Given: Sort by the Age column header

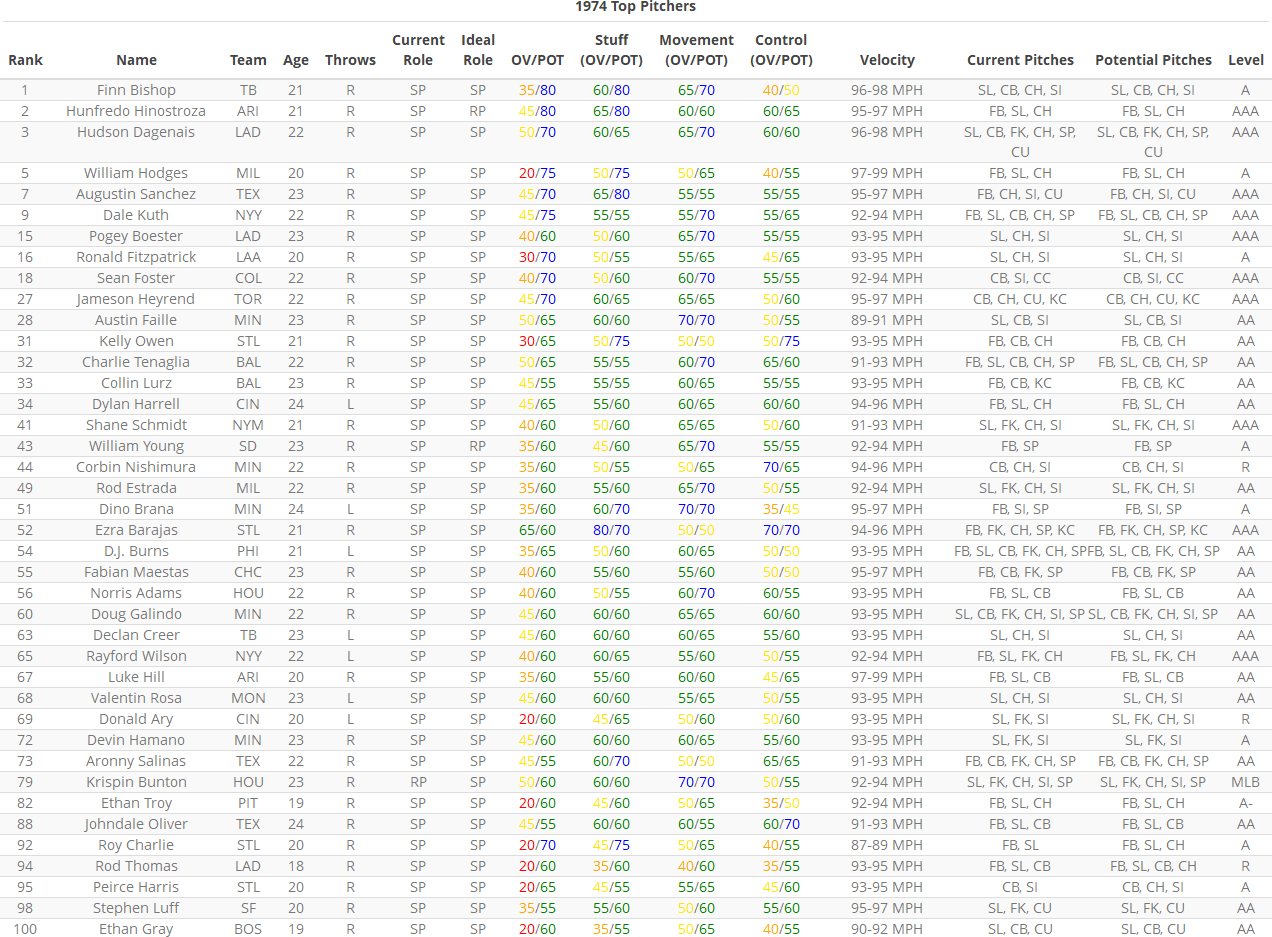Looking at the screenshot, I should [296, 60].
